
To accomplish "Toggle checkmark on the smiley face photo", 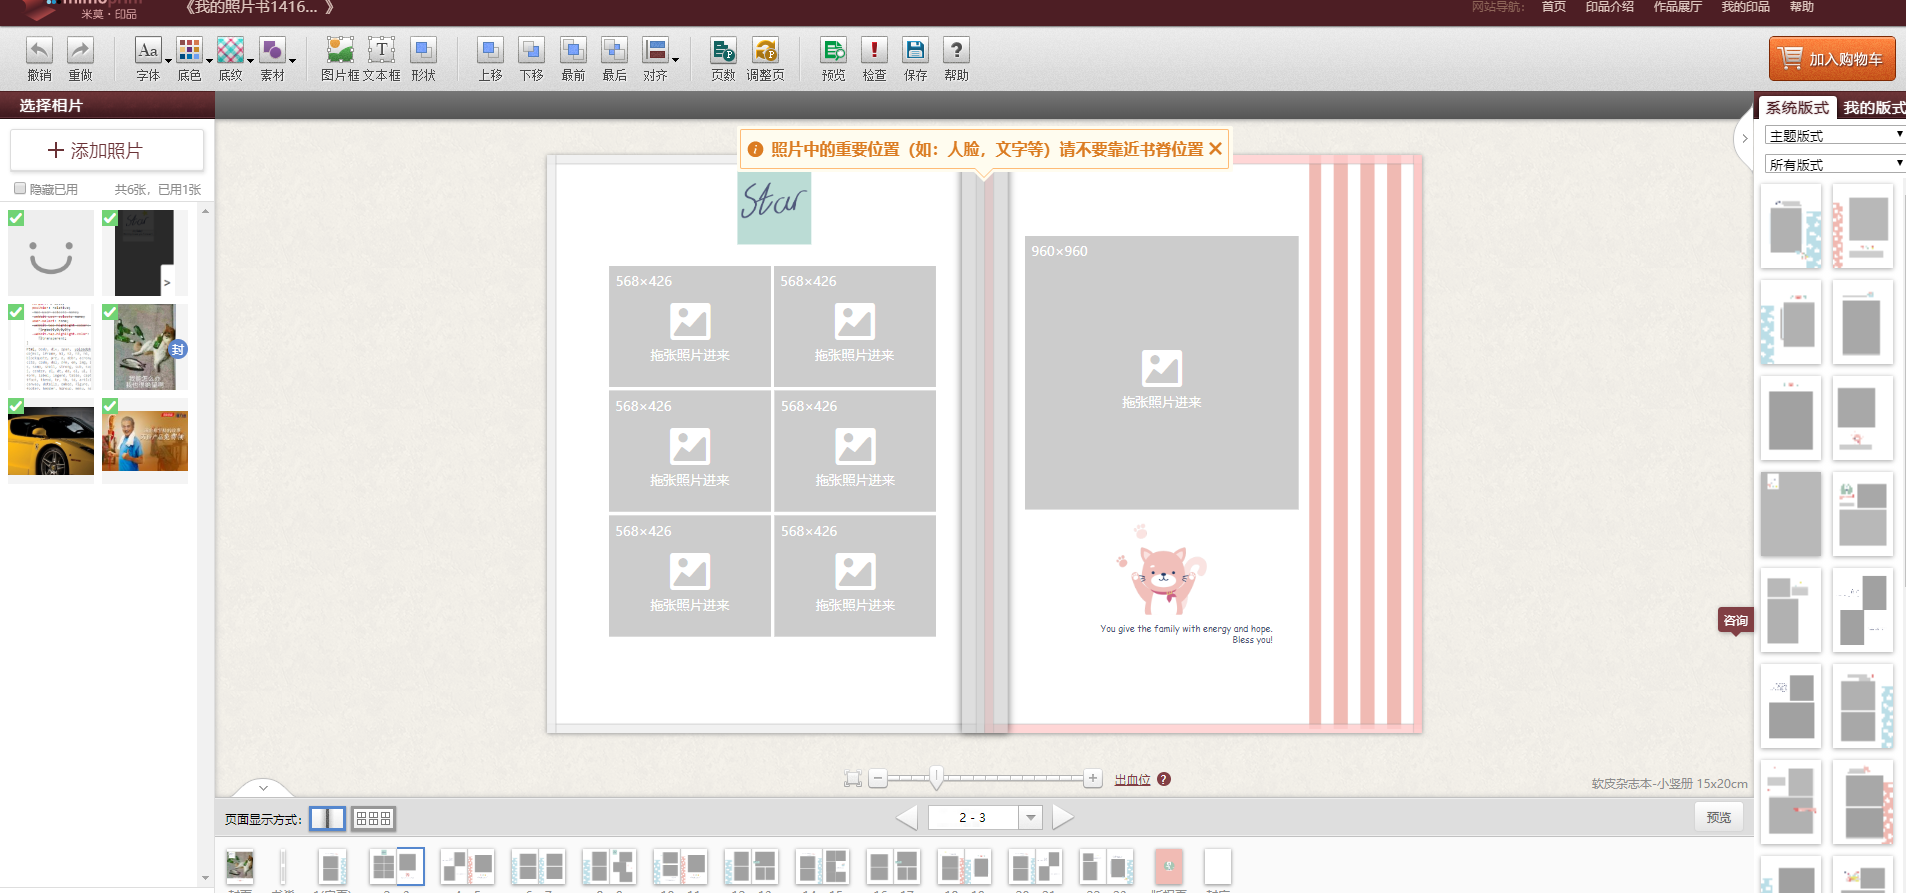I will [16, 218].
